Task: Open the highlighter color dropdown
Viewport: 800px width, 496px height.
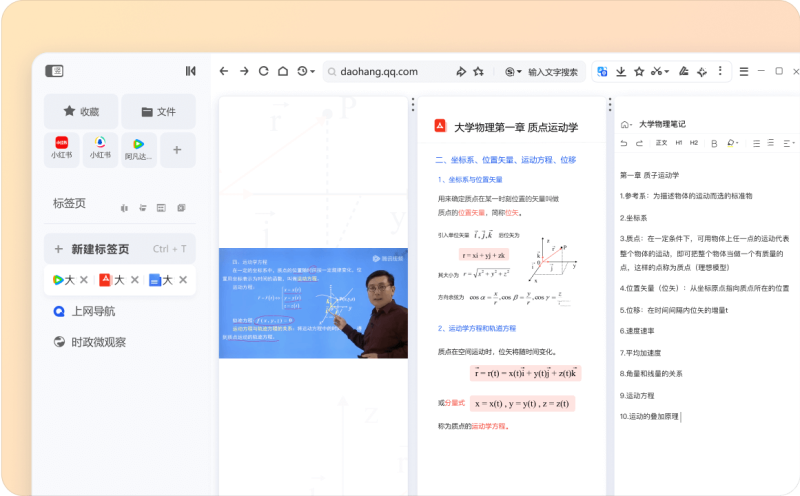Action: click(x=733, y=143)
